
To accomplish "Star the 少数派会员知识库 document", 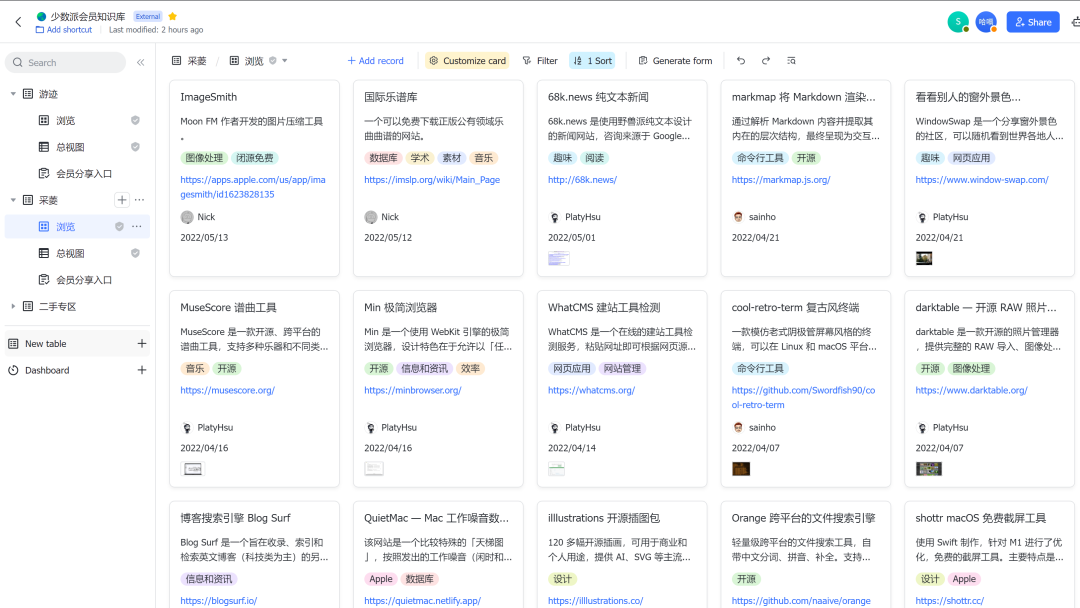I will point(172,16).
